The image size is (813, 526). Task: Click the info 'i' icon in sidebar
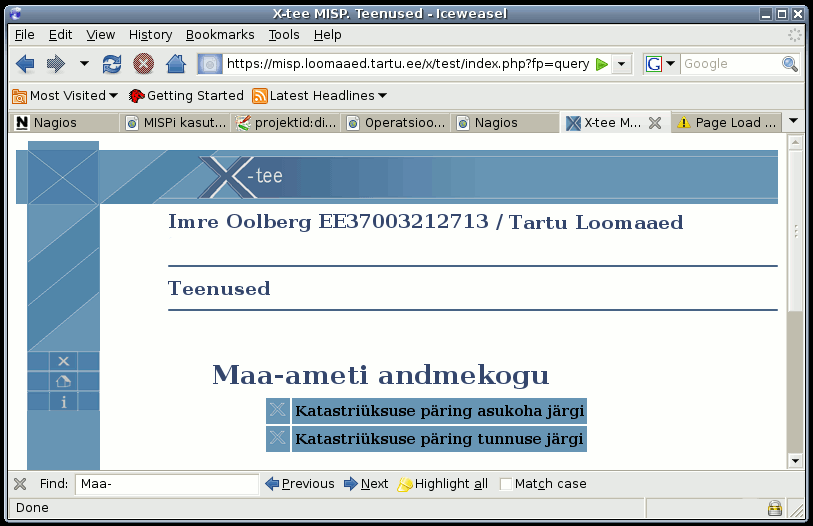(x=63, y=402)
